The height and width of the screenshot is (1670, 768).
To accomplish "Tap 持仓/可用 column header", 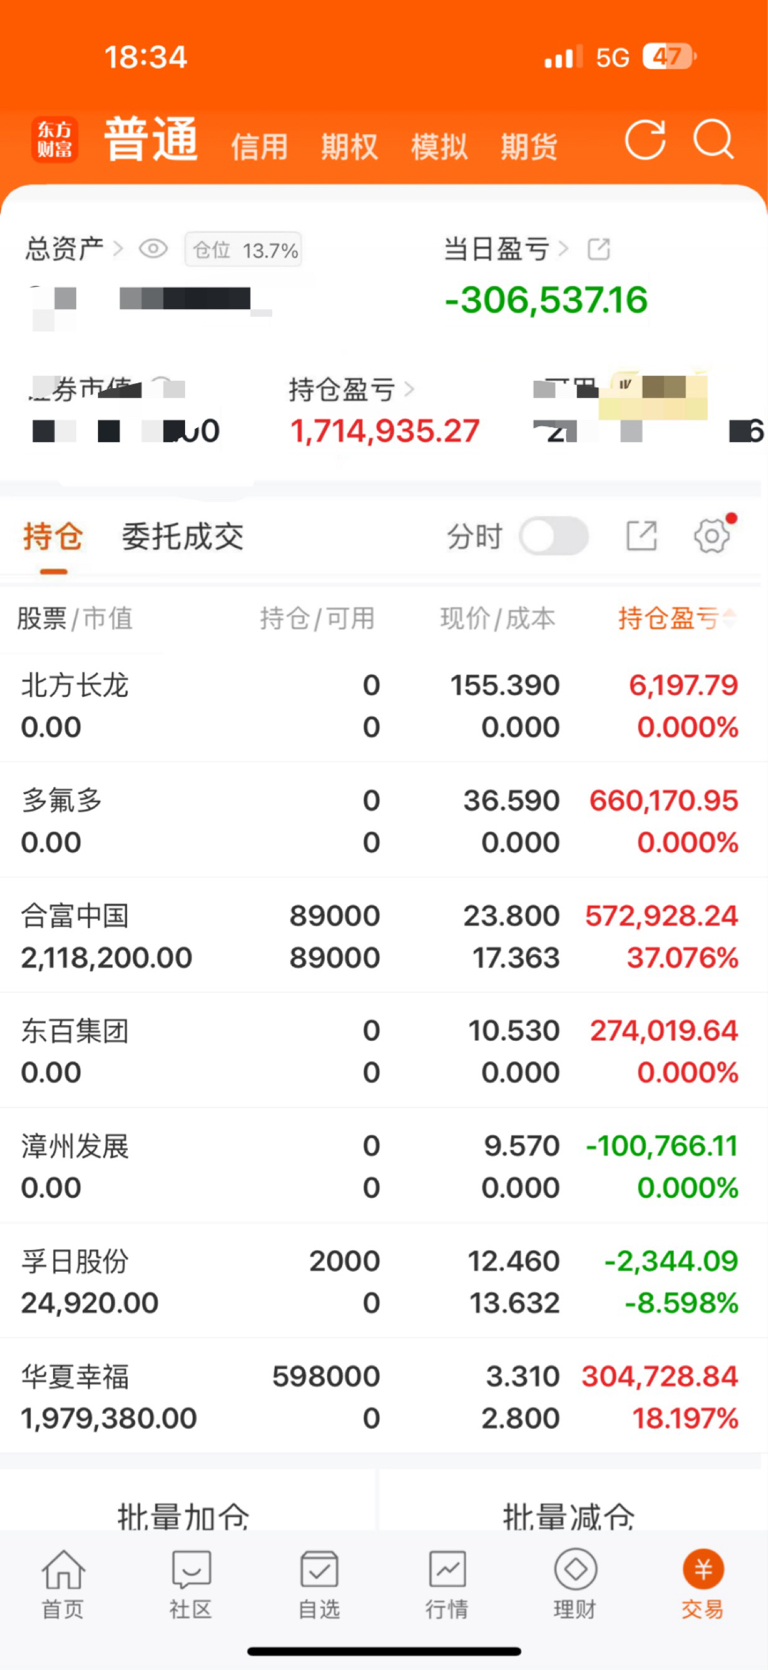I will tap(317, 618).
